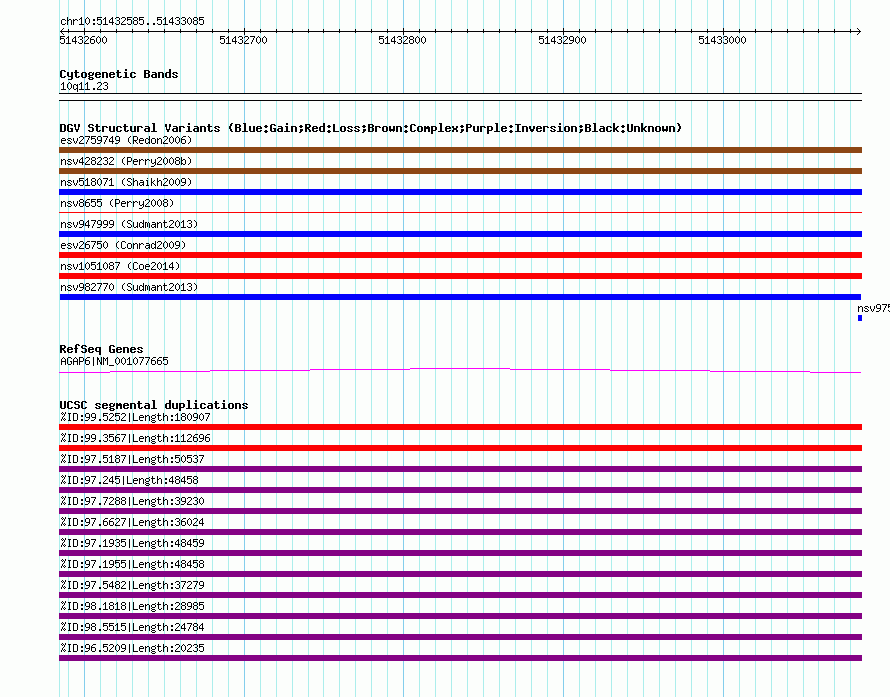Select the UCSC segmental duplications track title
890x697 pixels.
(x=154, y=405)
